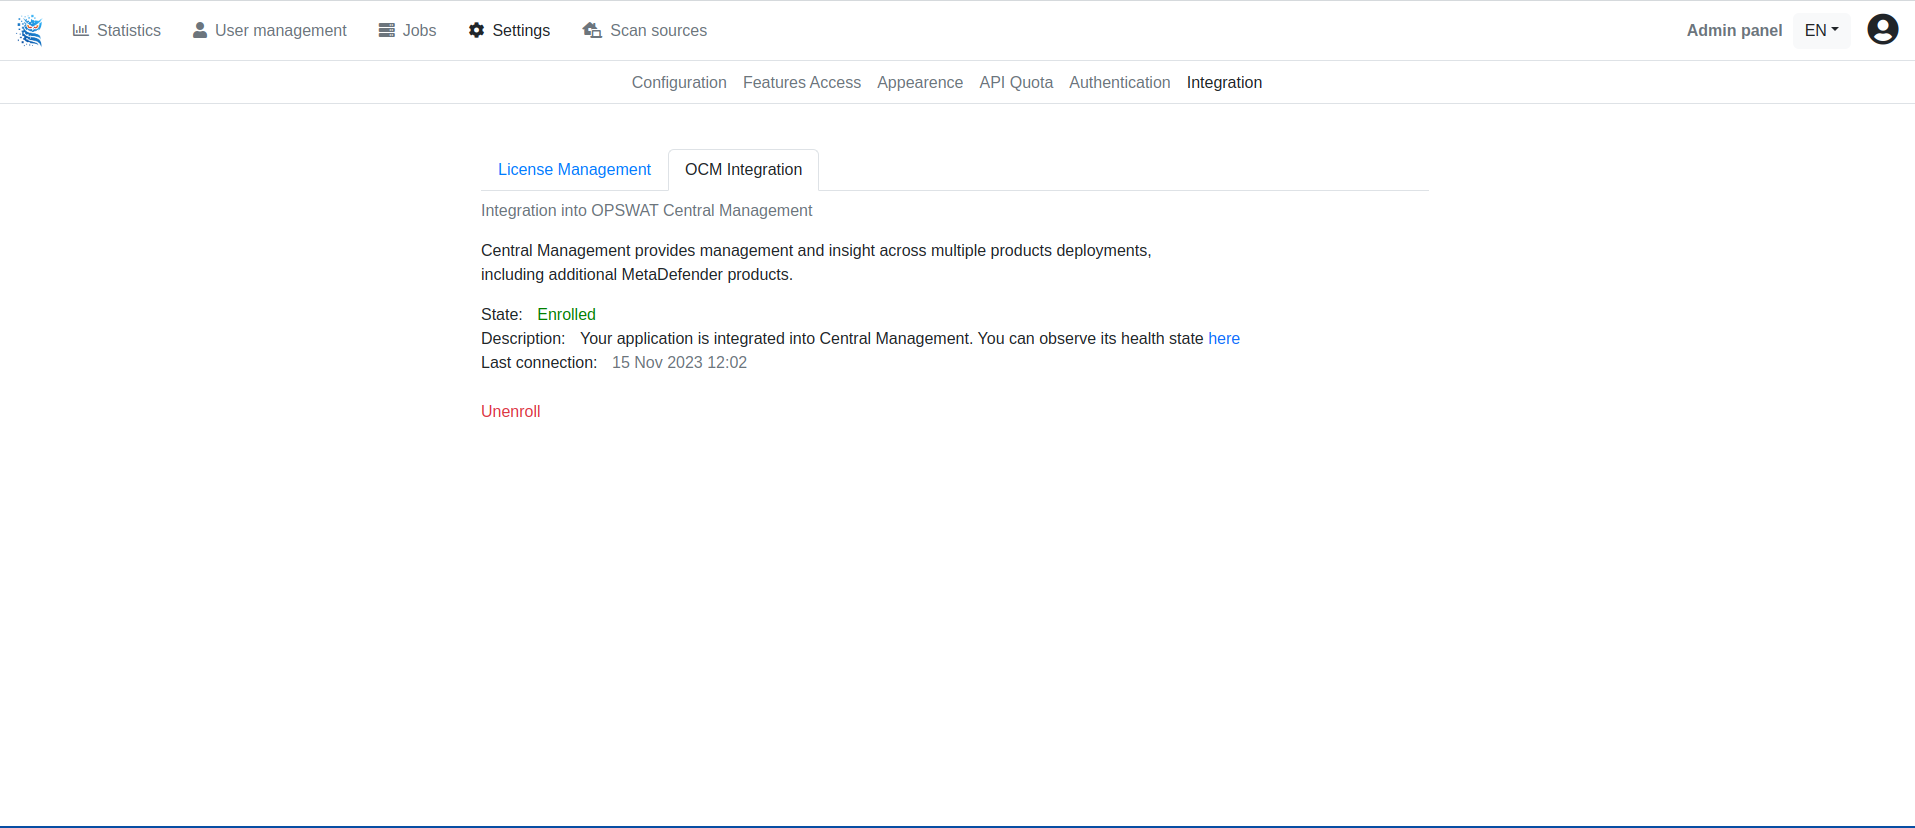This screenshot has width=1915, height=828.
Task: Click the 'Description:' label
Action: [523, 338]
